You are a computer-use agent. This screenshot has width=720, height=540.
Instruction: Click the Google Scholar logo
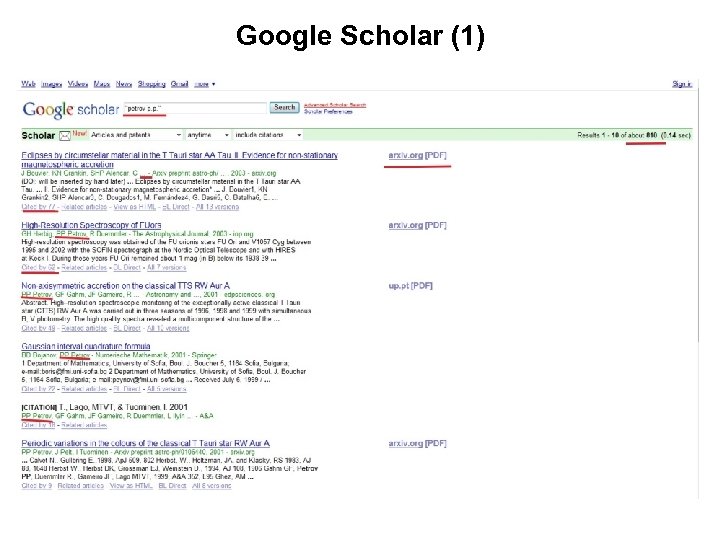(x=70, y=109)
